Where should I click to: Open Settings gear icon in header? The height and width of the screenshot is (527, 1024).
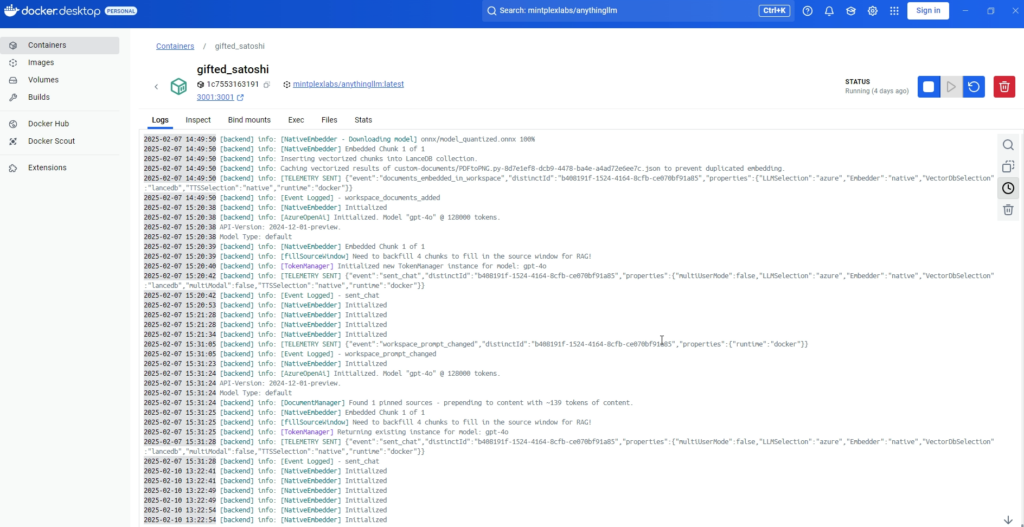click(x=872, y=10)
